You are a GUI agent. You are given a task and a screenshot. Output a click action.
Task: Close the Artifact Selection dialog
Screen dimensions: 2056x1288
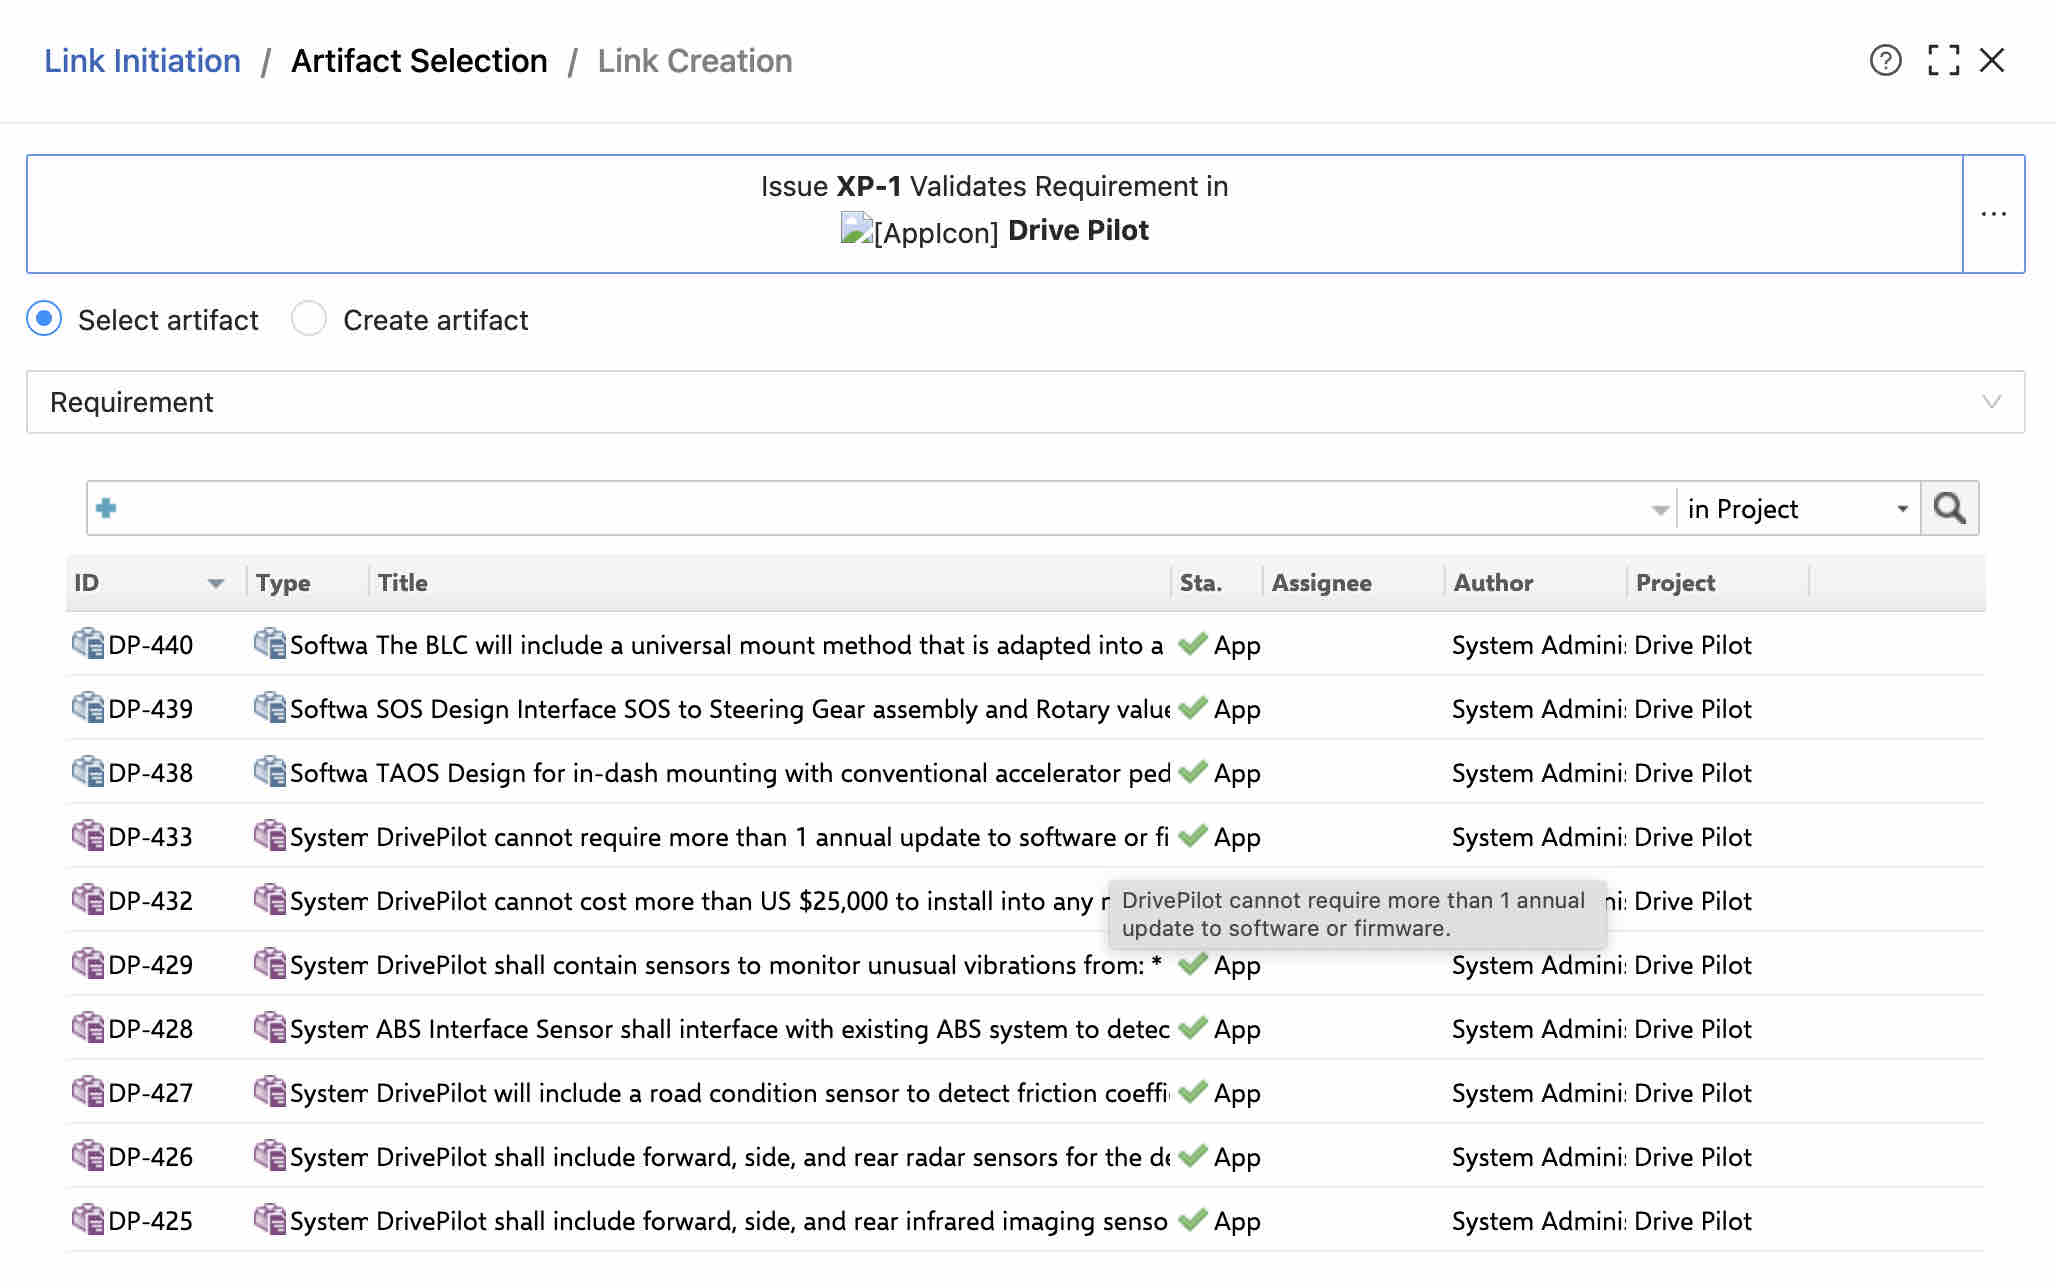coord(1992,61)
